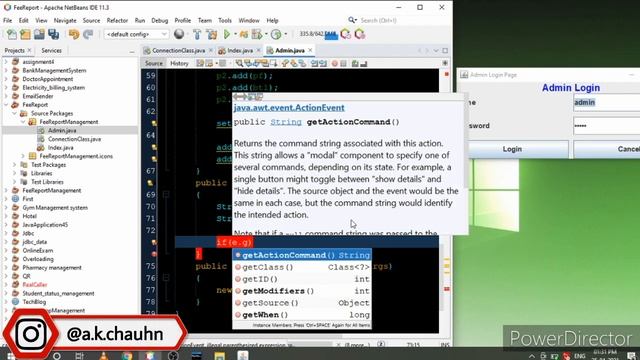Collapse the Source Packages node
The image size is (640, 360).
pyautogui.click(x=15, y=113)
